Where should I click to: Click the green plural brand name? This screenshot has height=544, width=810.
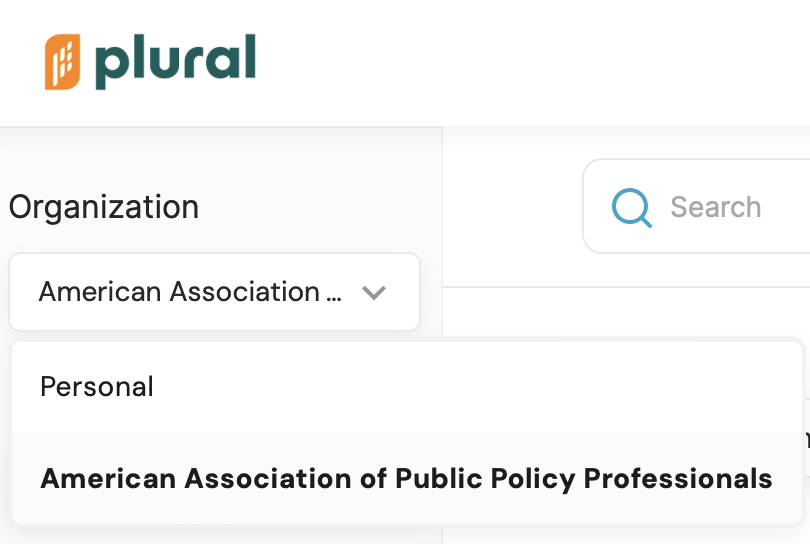point(176,60)
